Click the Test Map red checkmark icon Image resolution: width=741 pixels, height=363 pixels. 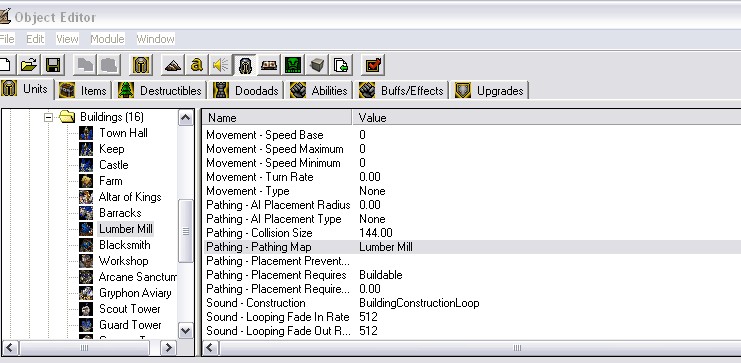pos(373,65)
